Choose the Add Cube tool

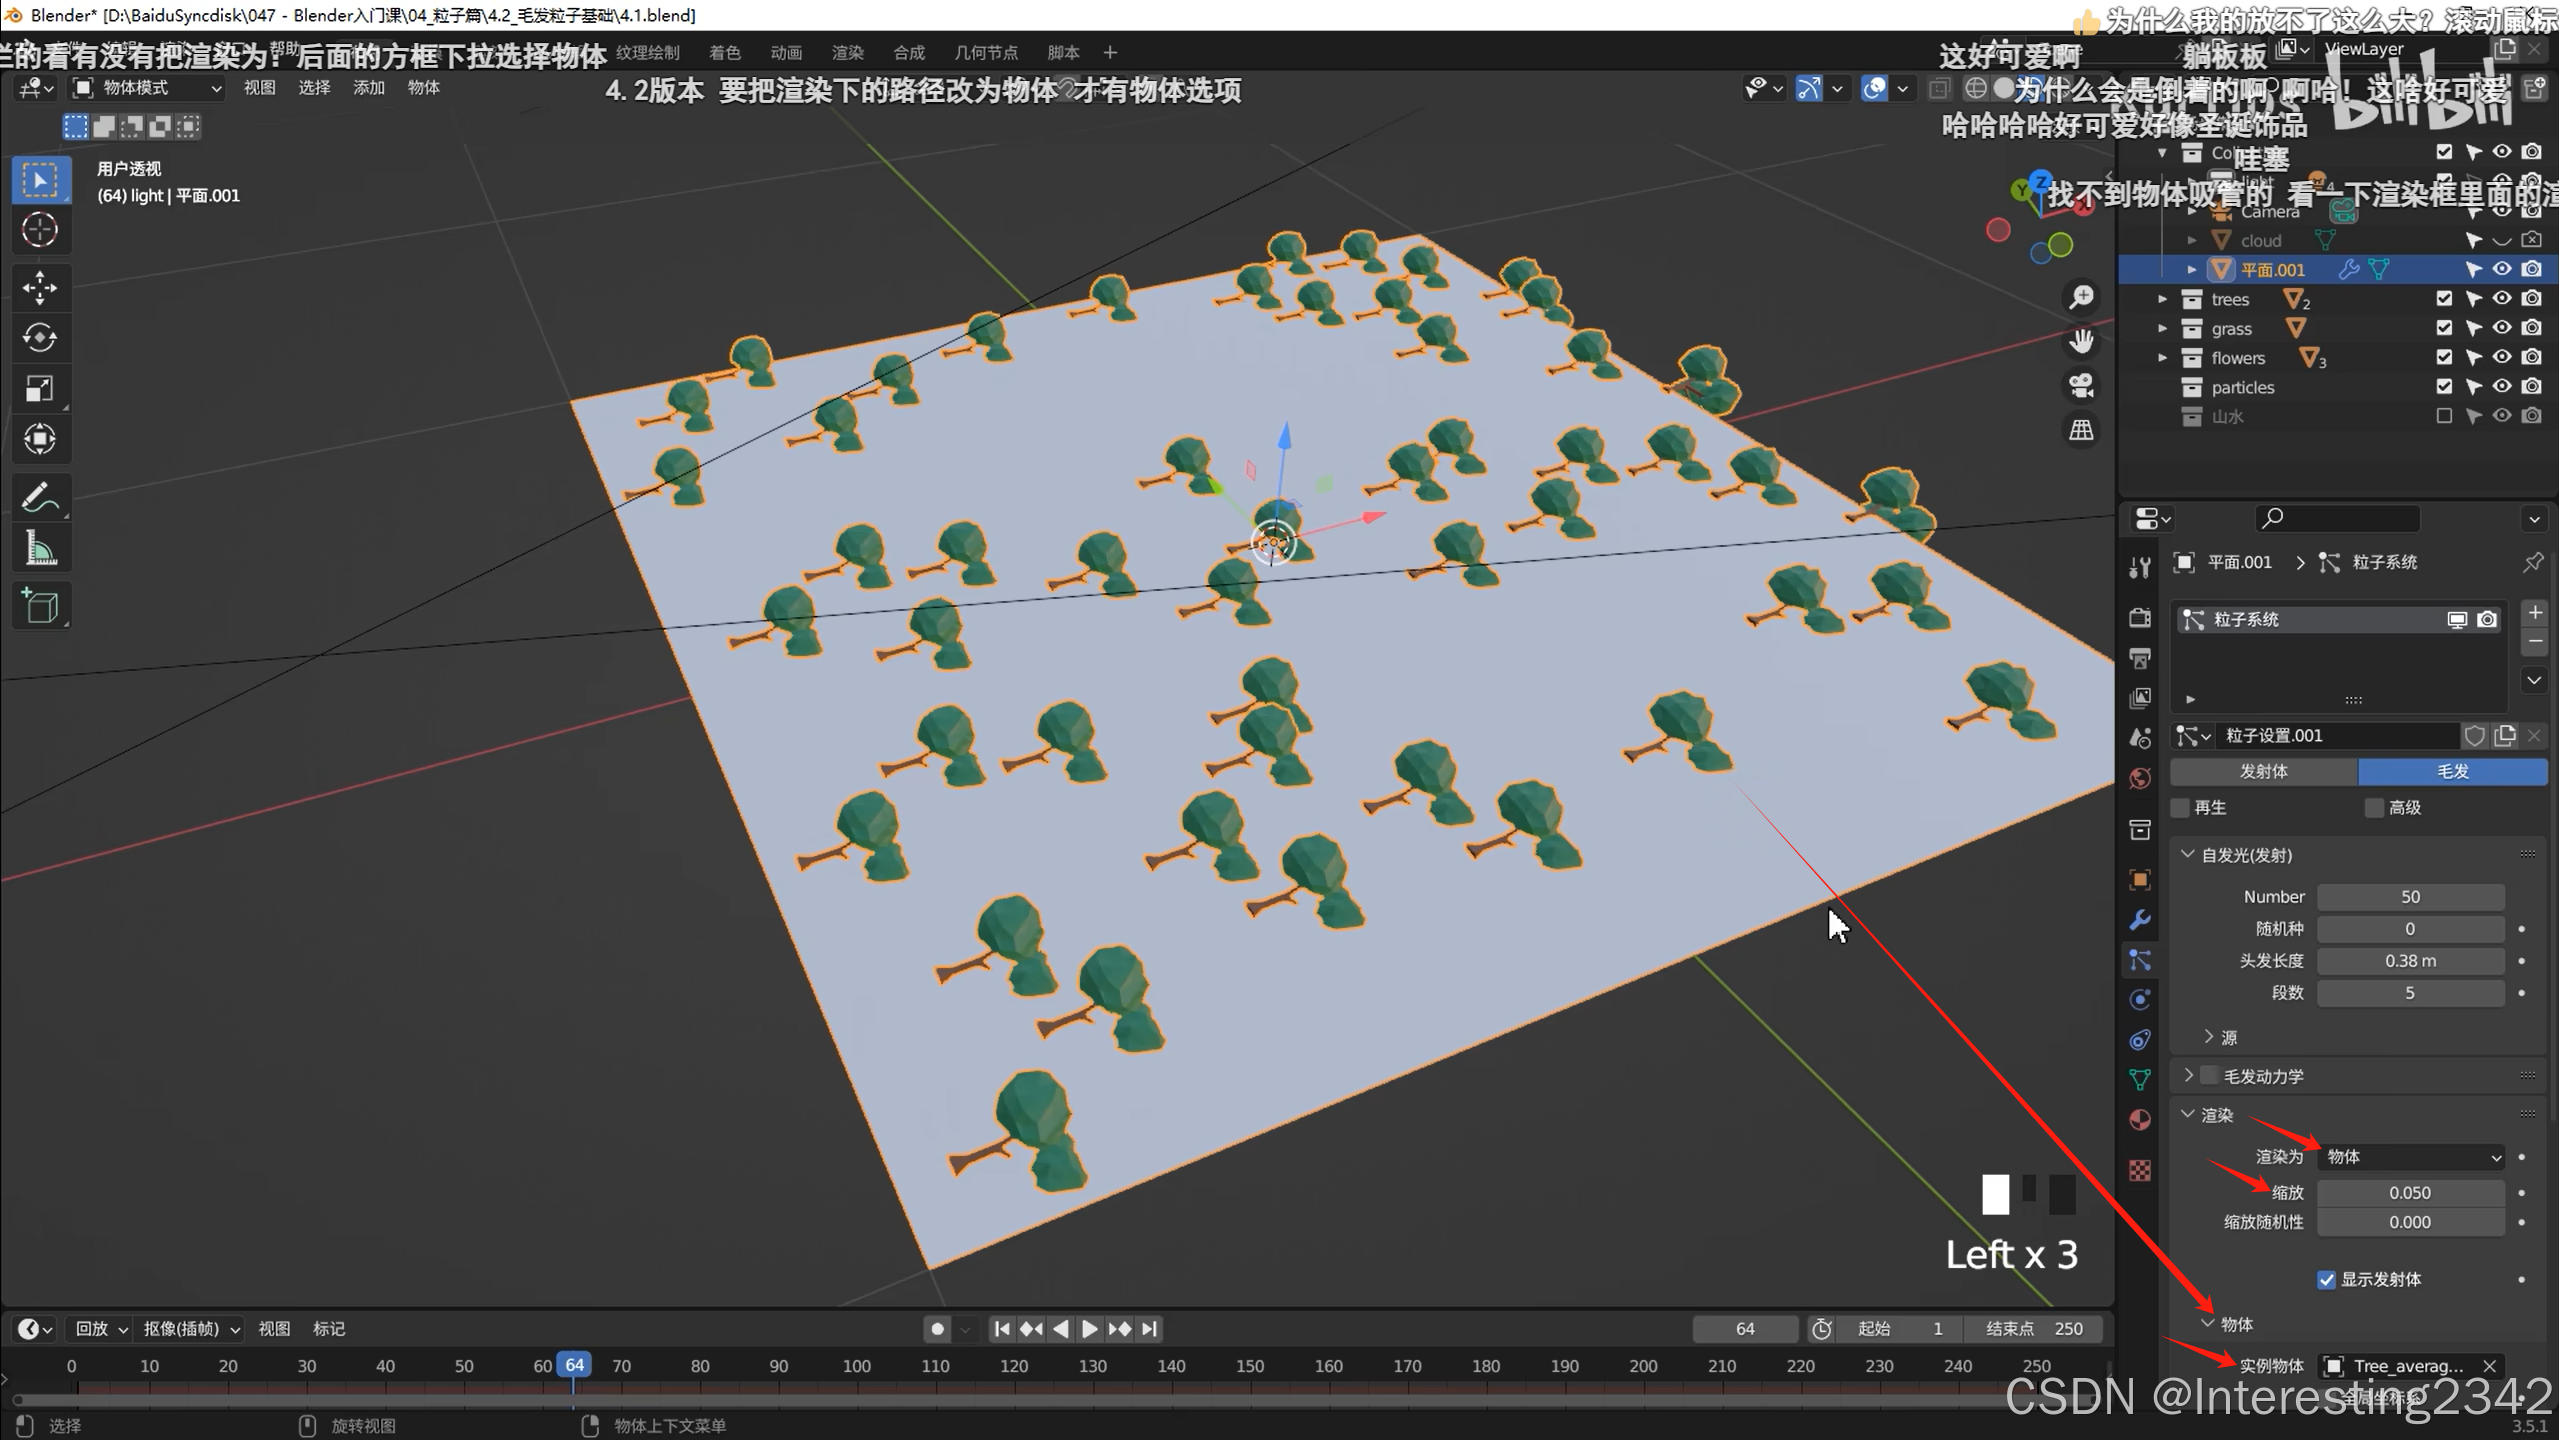pos(40,606)
